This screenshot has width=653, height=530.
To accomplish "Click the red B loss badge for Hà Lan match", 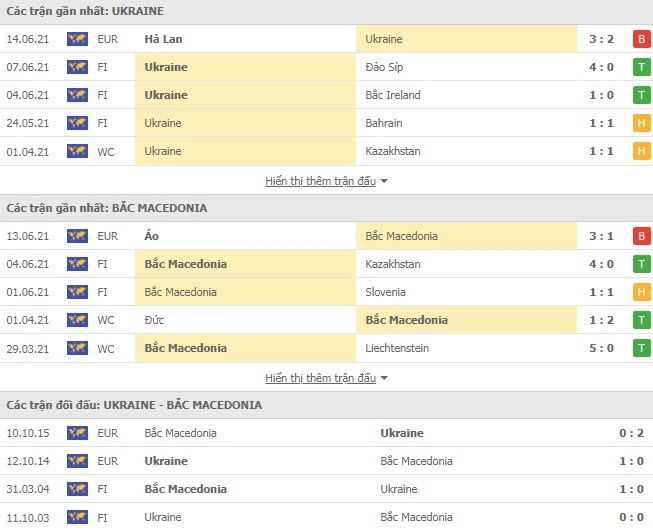I will click(x=641, y=39).
